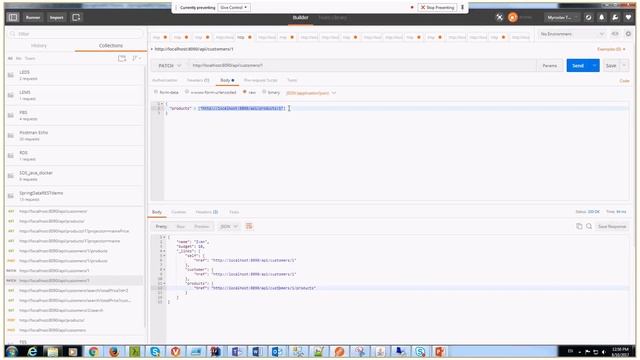Select the Builder tab
The width and height of the screenshot is (640, 360).
pos(300,18)
